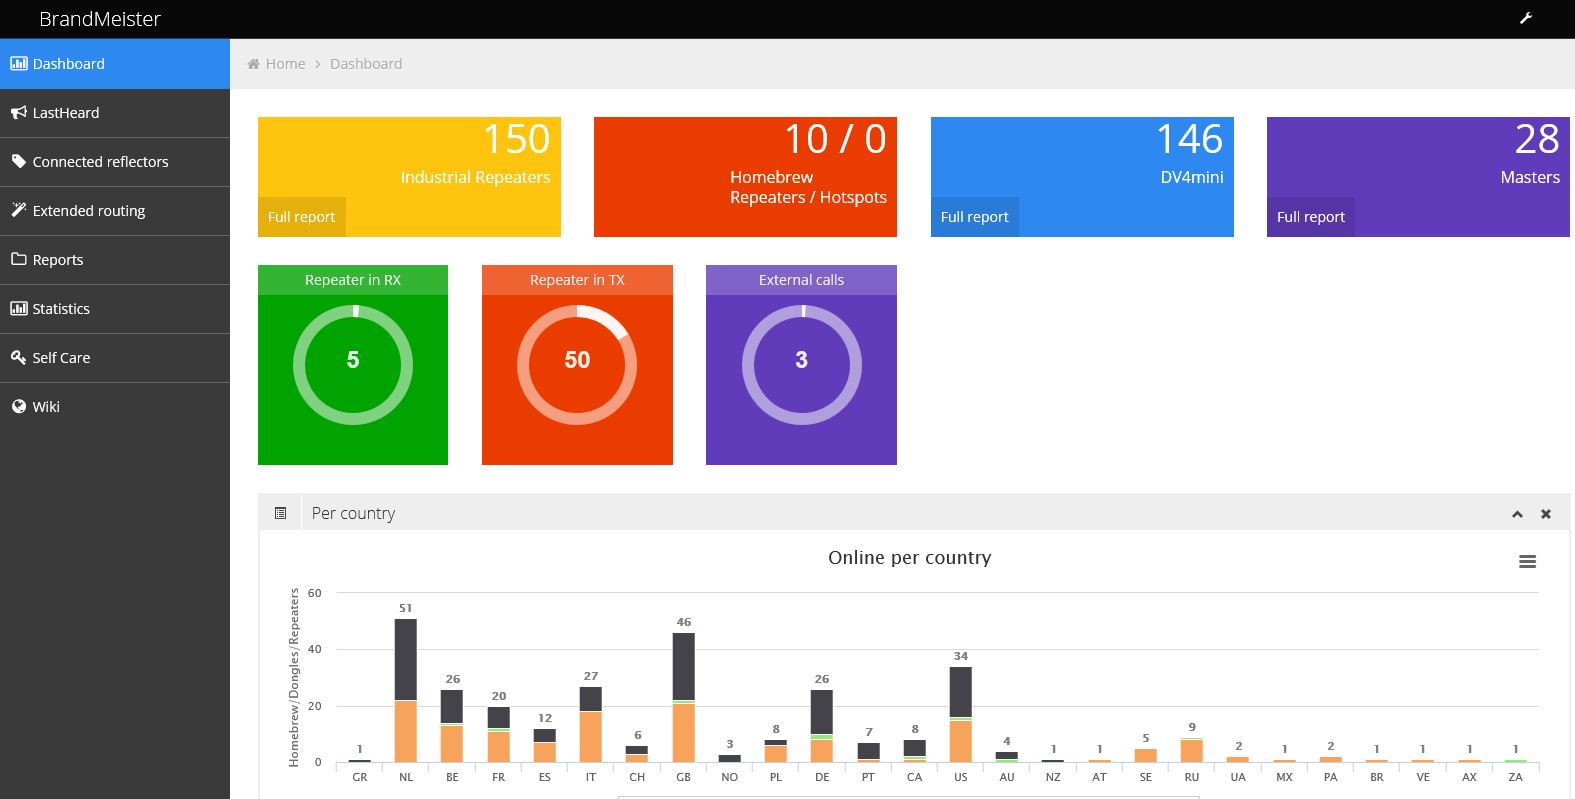Click Full report on Masters tile
This screenshot has height=799, width=1575.
tap(1311, 217)
